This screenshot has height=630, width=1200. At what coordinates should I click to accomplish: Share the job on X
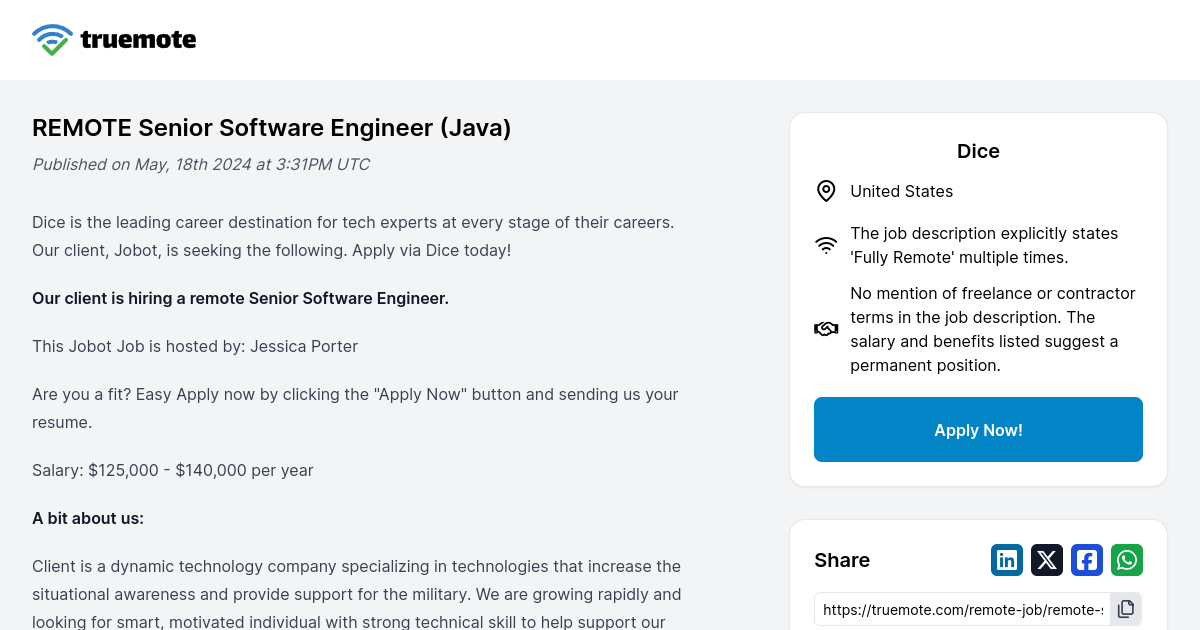point(1047,560)
